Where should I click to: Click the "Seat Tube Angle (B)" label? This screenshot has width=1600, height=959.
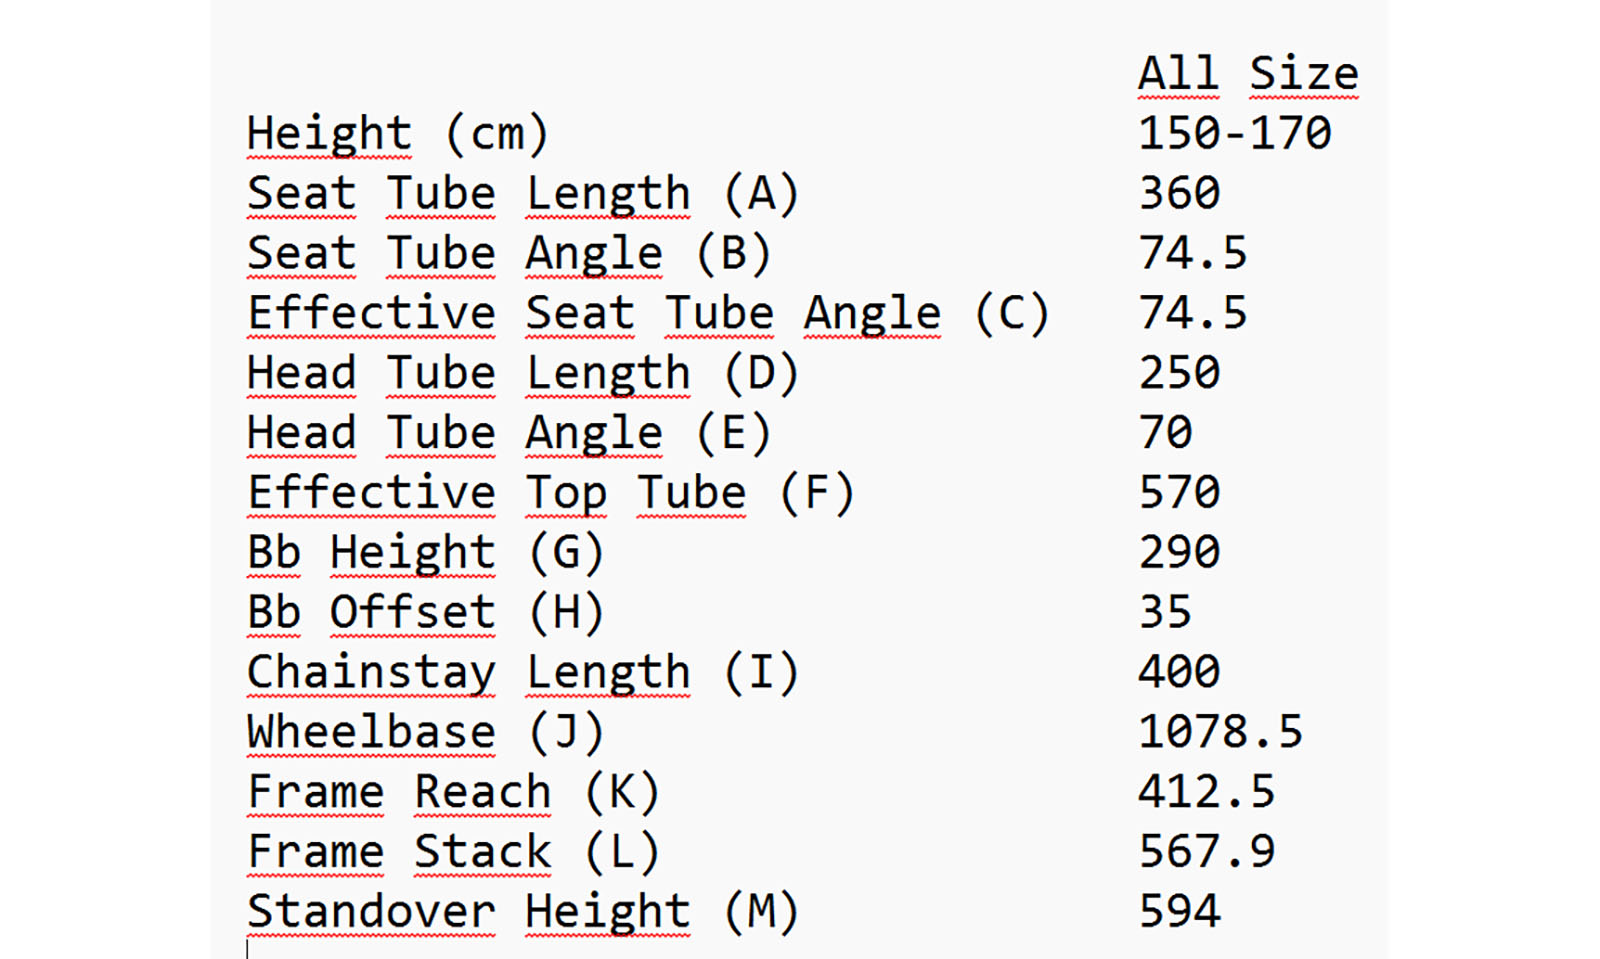click(508, 254)
